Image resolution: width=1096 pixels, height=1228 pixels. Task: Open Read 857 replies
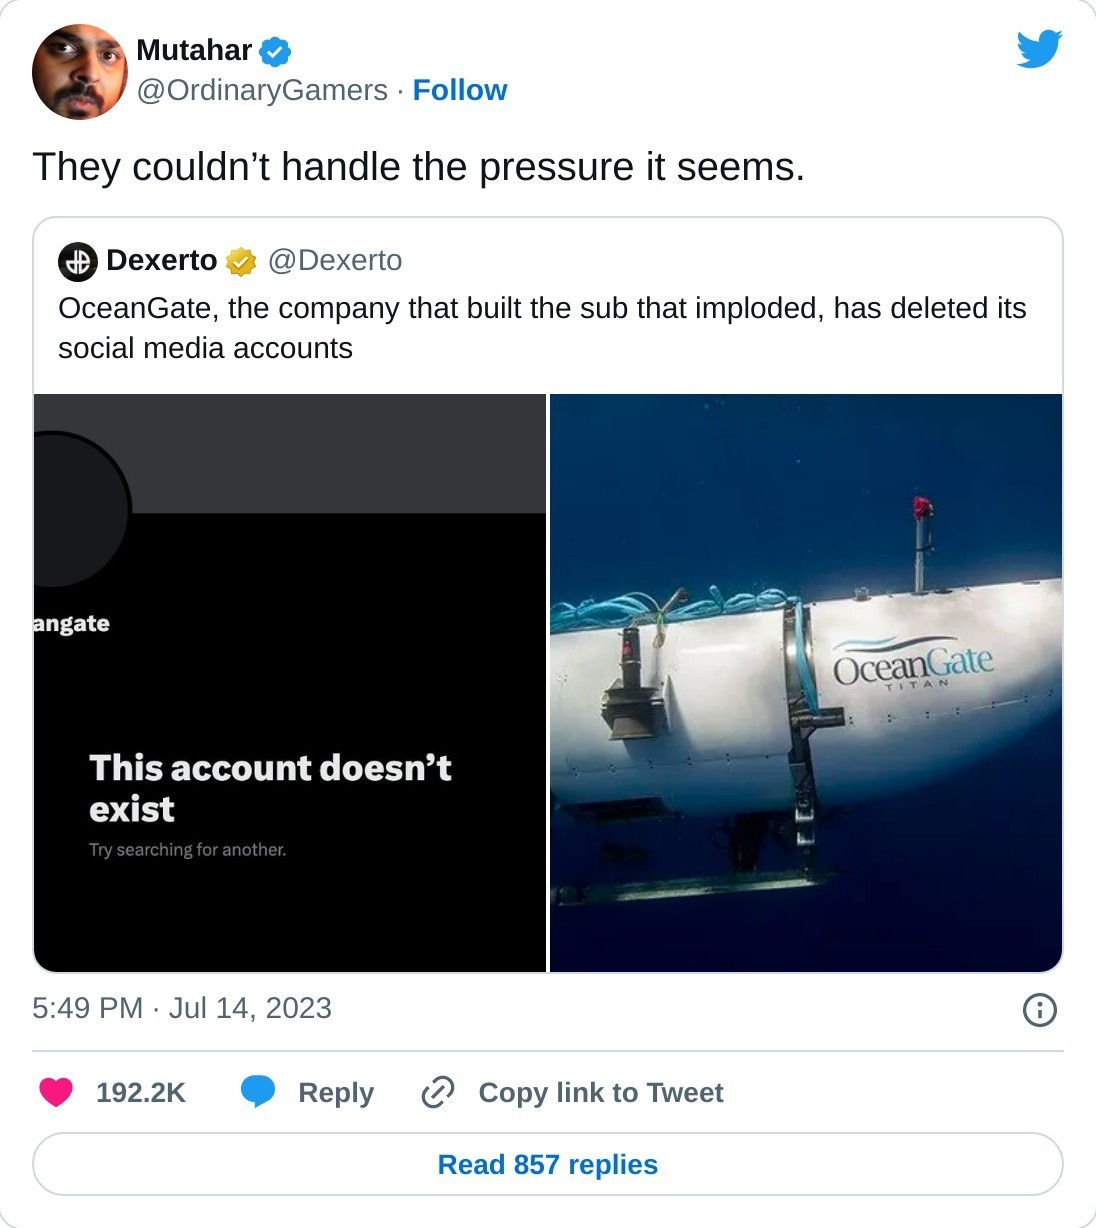pos(548,1164)
